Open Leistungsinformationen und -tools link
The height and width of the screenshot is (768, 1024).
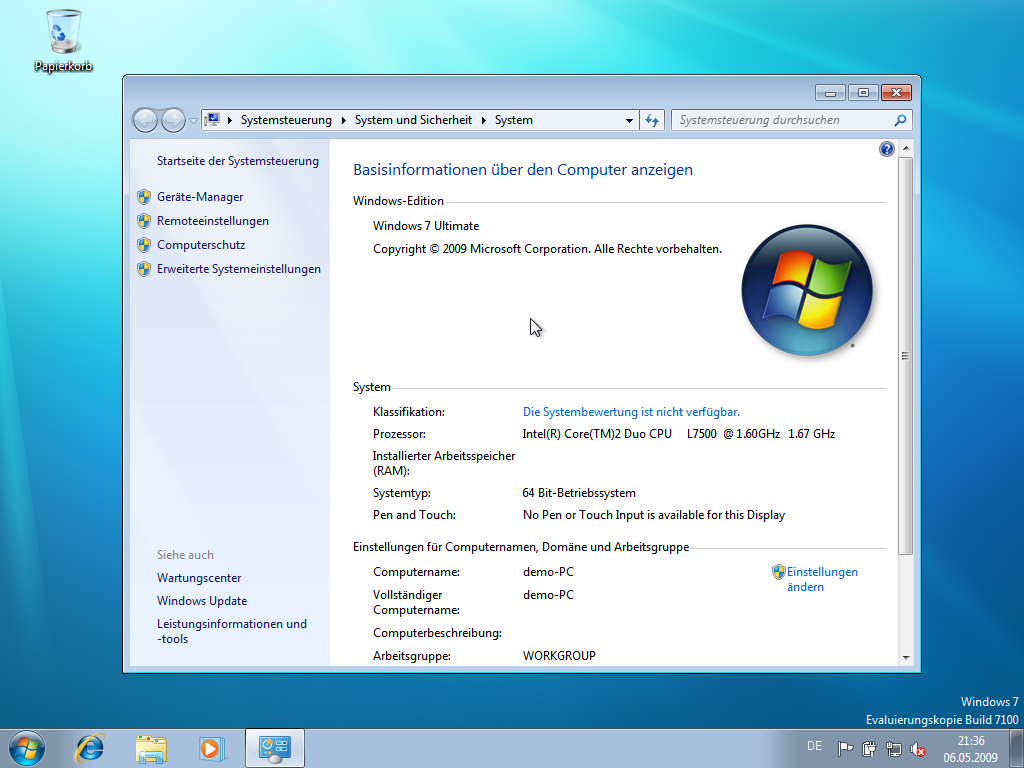coord(232,632)
